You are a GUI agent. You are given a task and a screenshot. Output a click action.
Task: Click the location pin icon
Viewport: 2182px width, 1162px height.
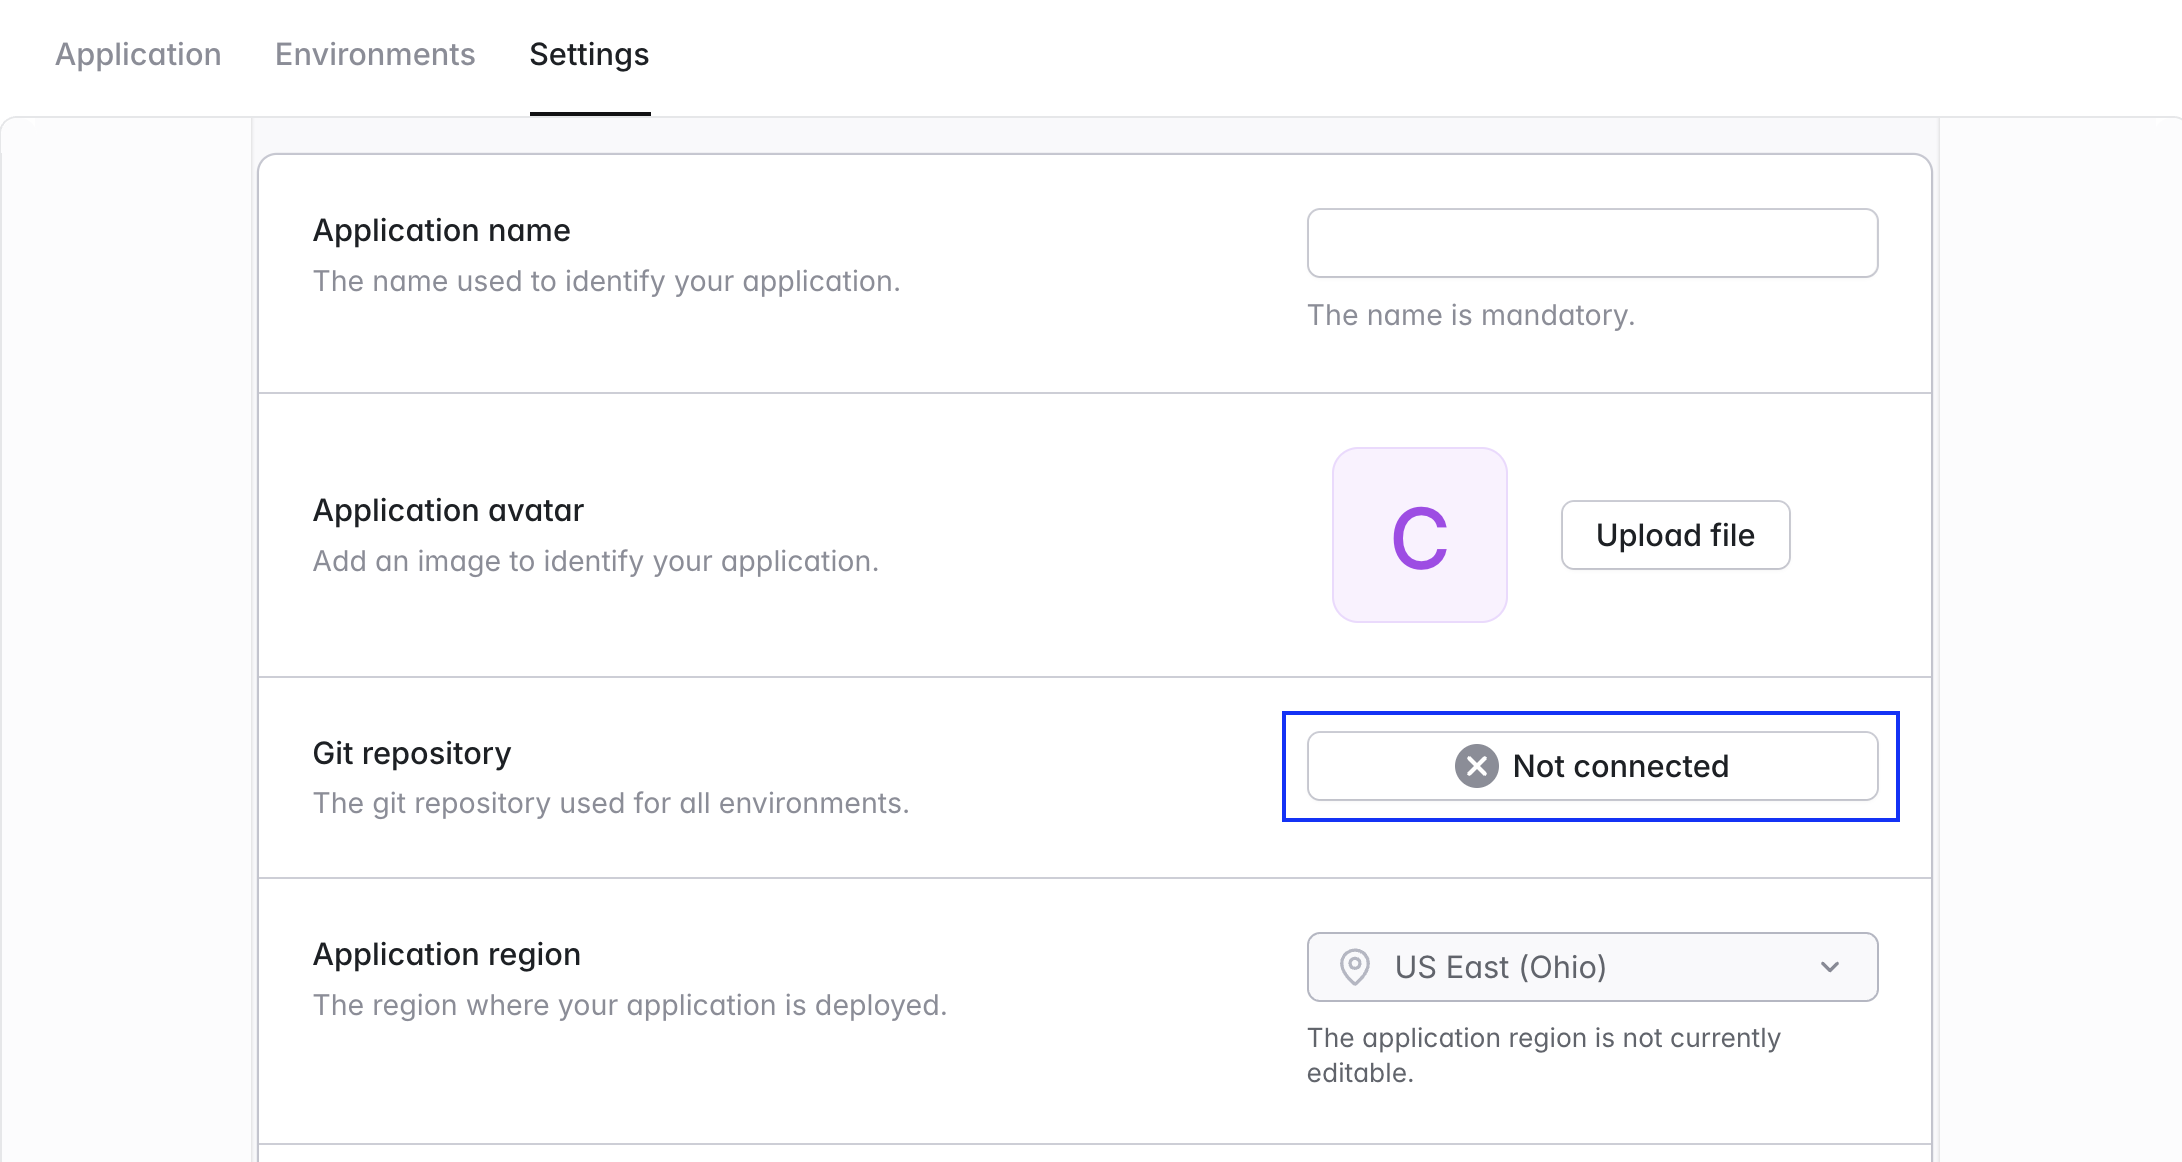[1354, 967]
